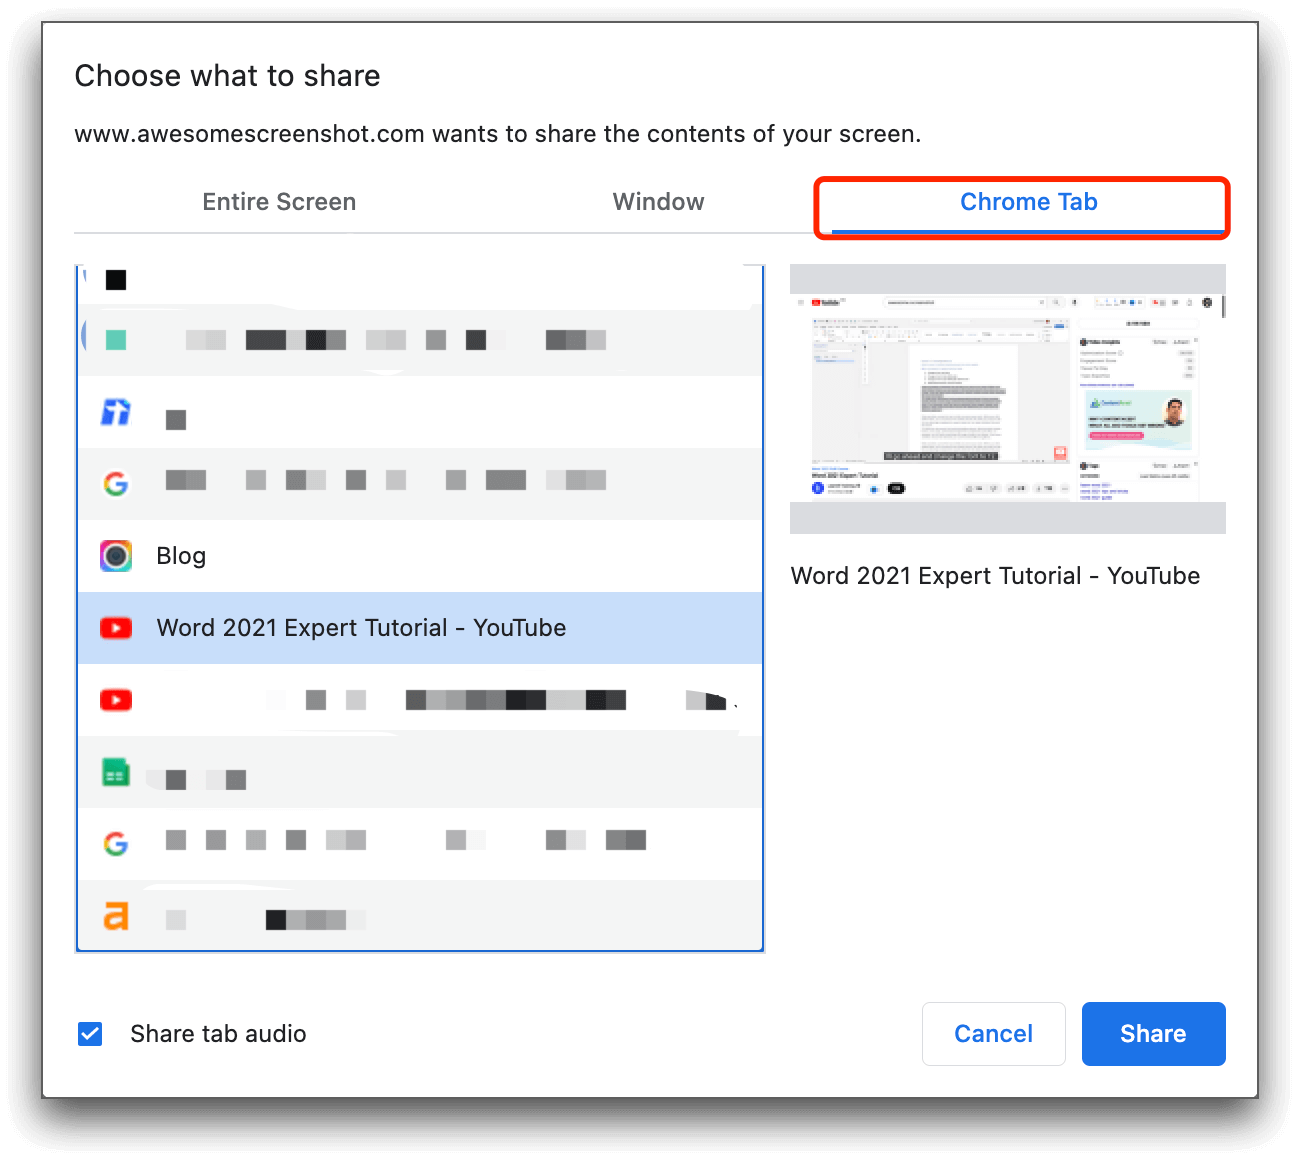Image resolution: width=1298 pixels, height=1158 pixels.
Task: Click the black square icon in top row
Action: pyautogui.click(x=116, y=280)
